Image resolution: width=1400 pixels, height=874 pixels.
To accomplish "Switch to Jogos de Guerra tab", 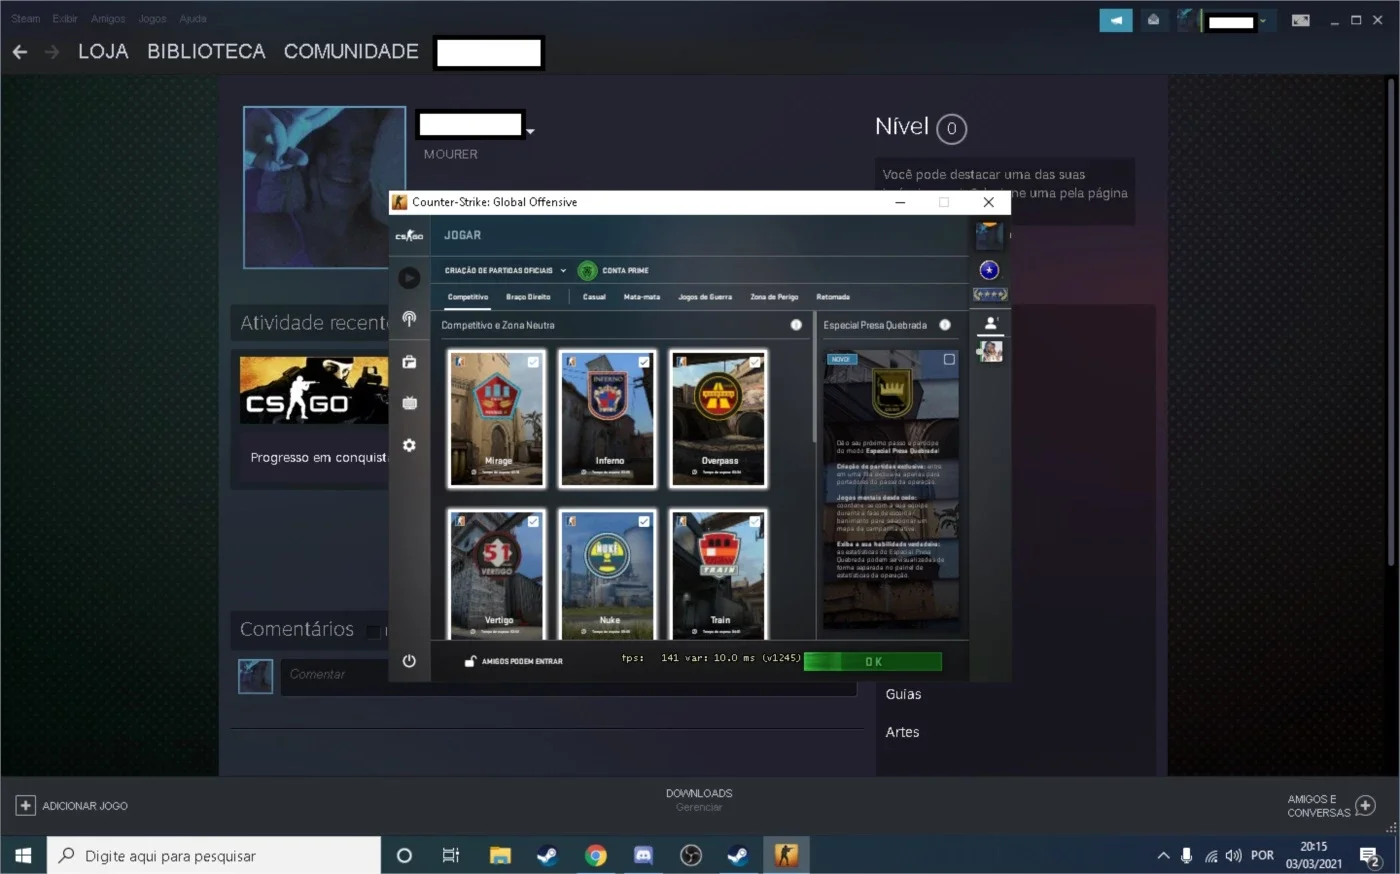I will (x=705, y=297).
